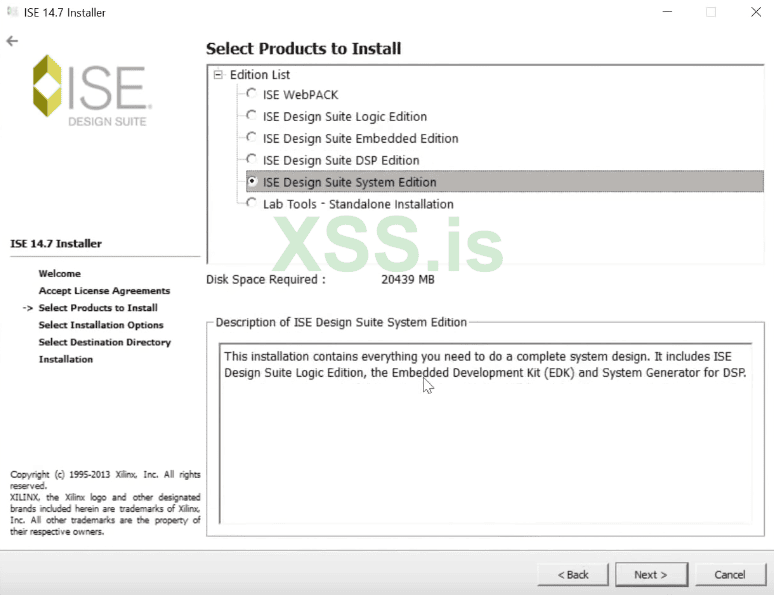
Task: Click the Welcome step in sidebar
Action: (60, 274)
